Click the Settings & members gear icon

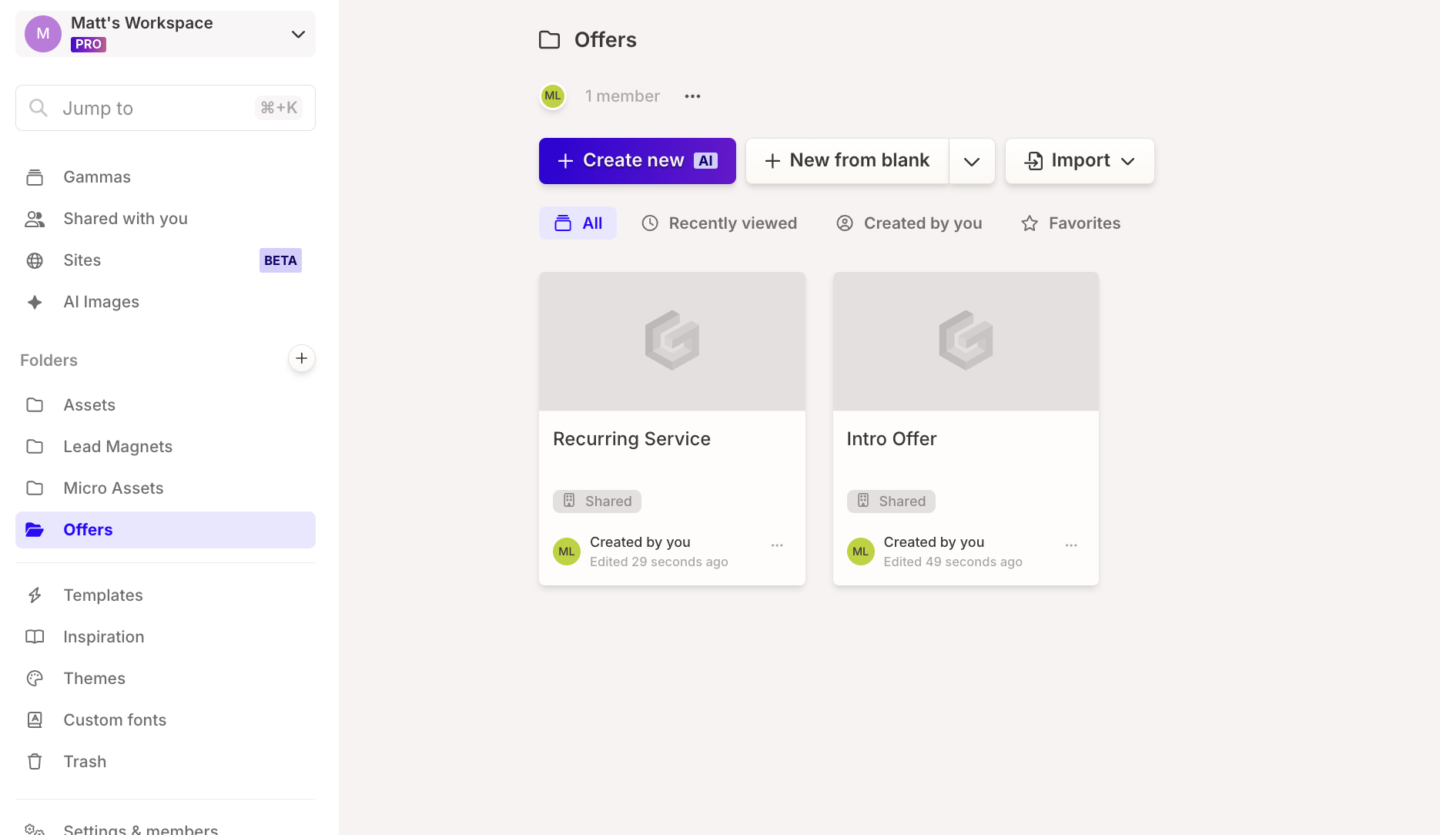coord(35,829)
